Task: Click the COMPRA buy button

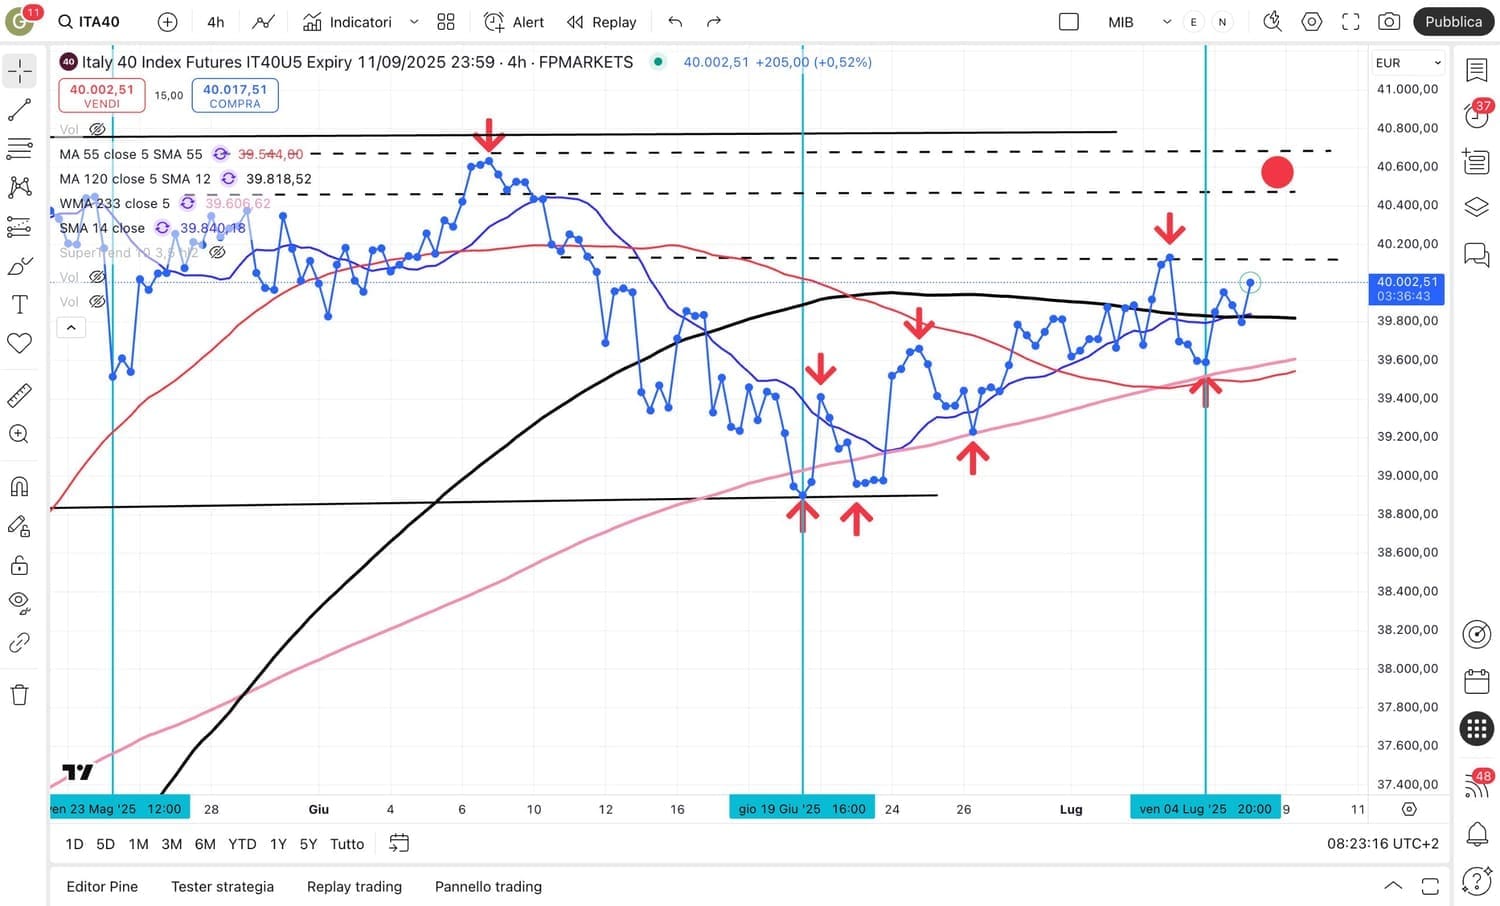Action: pos(235,95)
